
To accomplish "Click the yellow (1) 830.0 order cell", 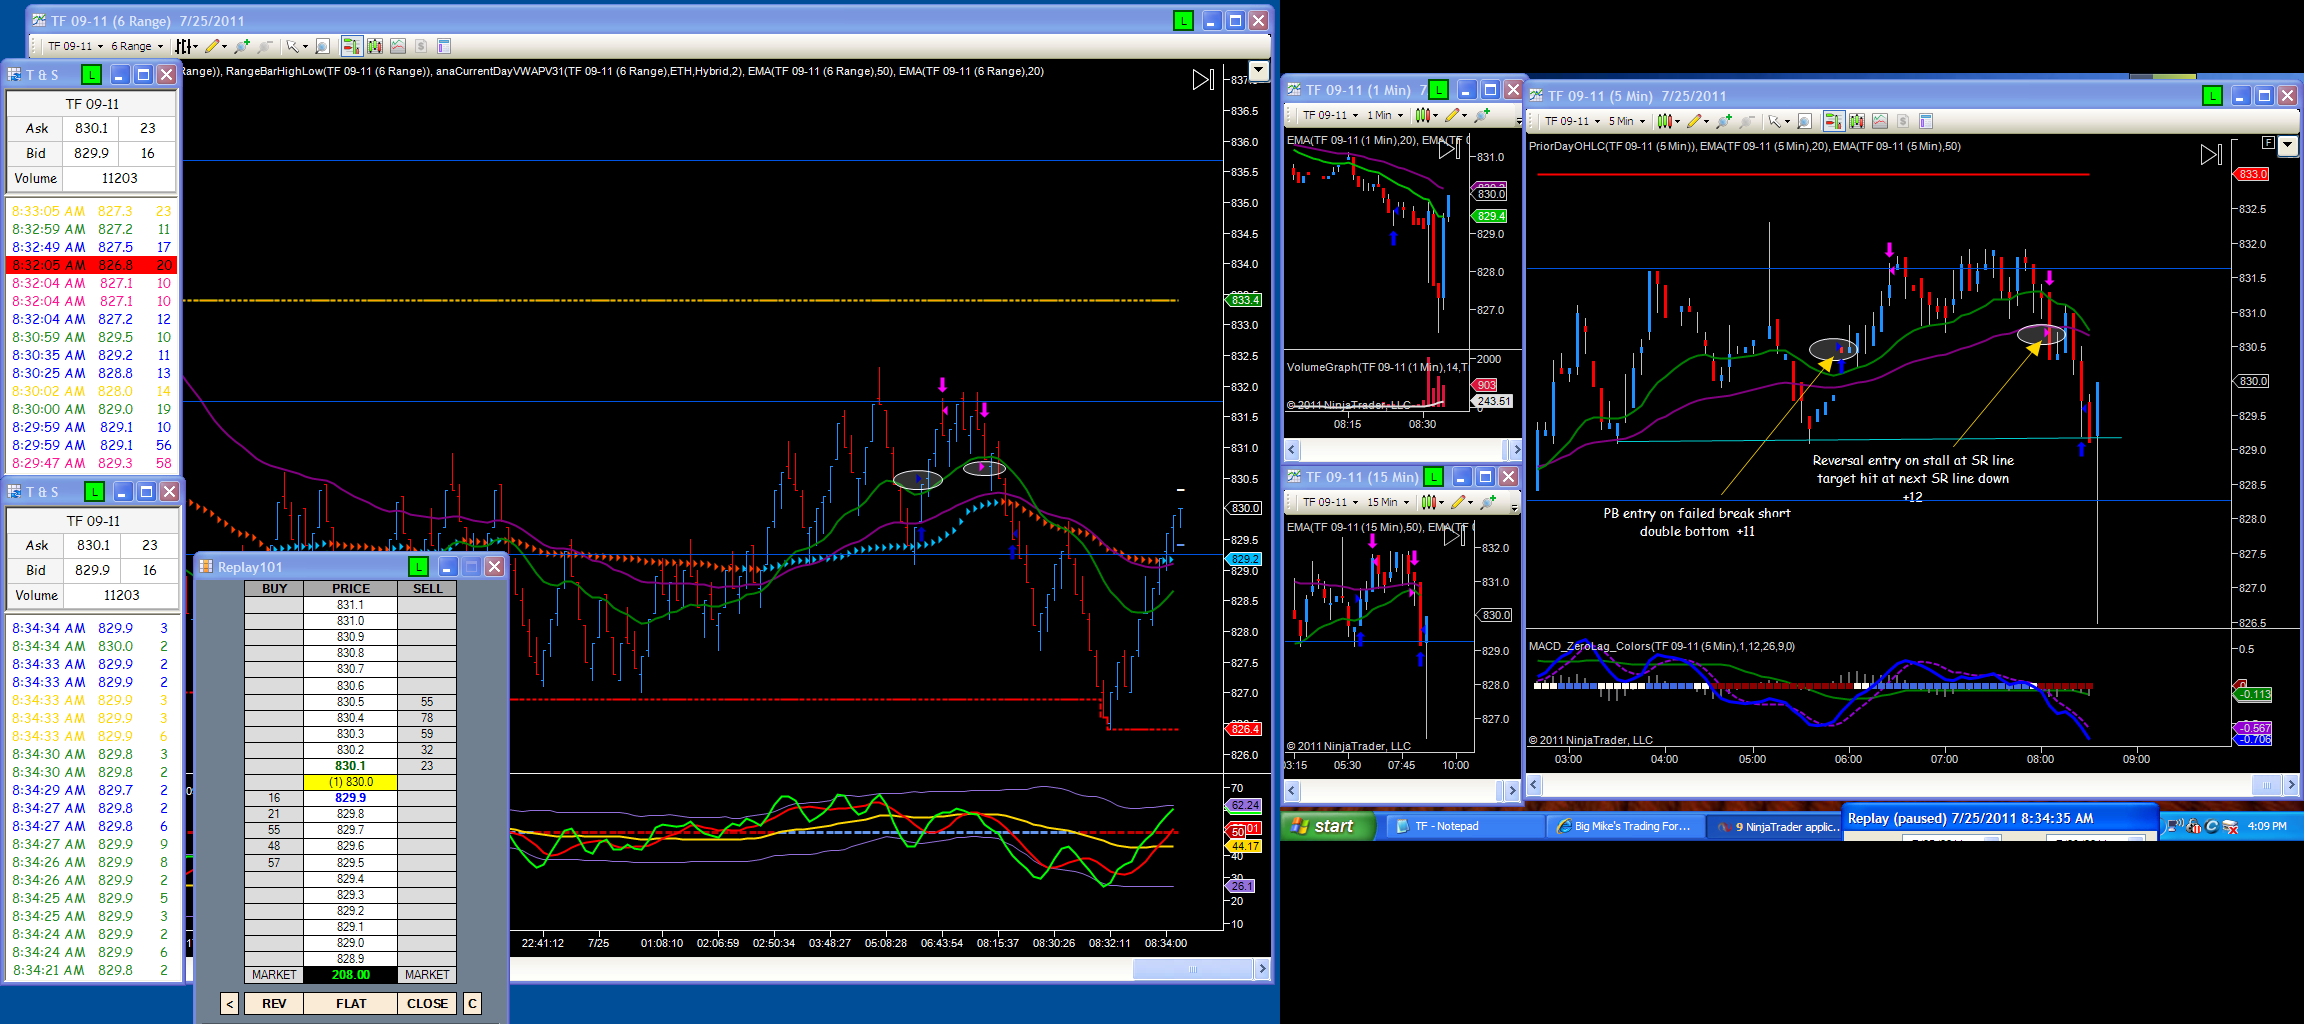I will tap(351, 782).
